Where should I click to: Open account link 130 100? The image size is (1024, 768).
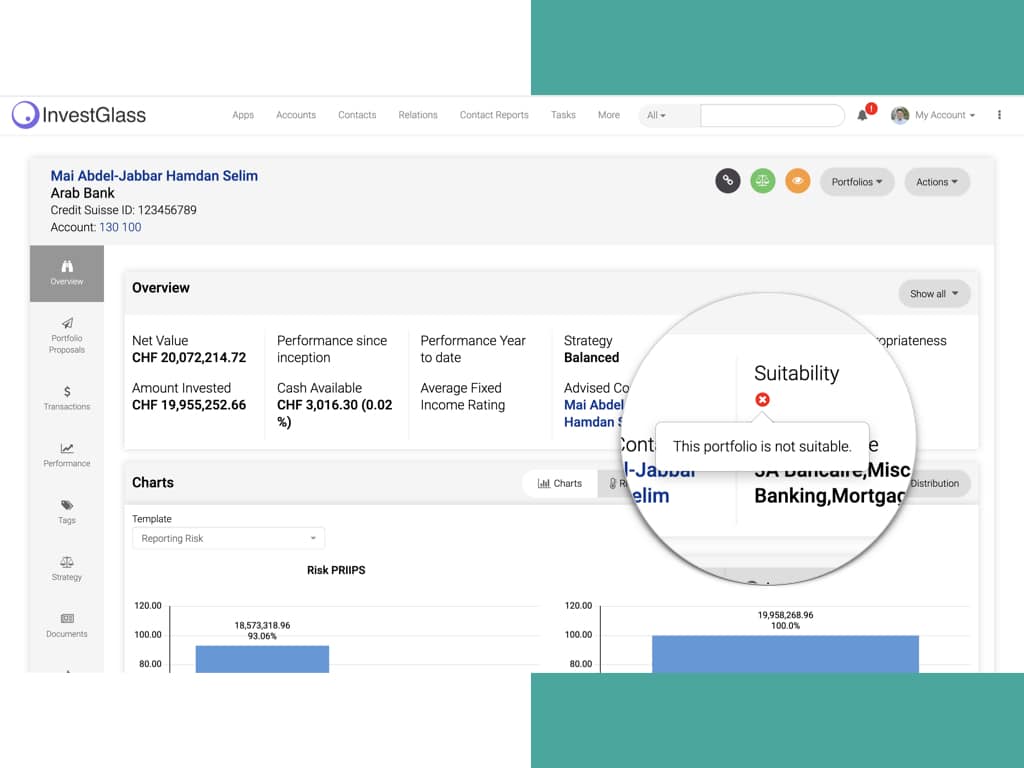pos(120,227)
